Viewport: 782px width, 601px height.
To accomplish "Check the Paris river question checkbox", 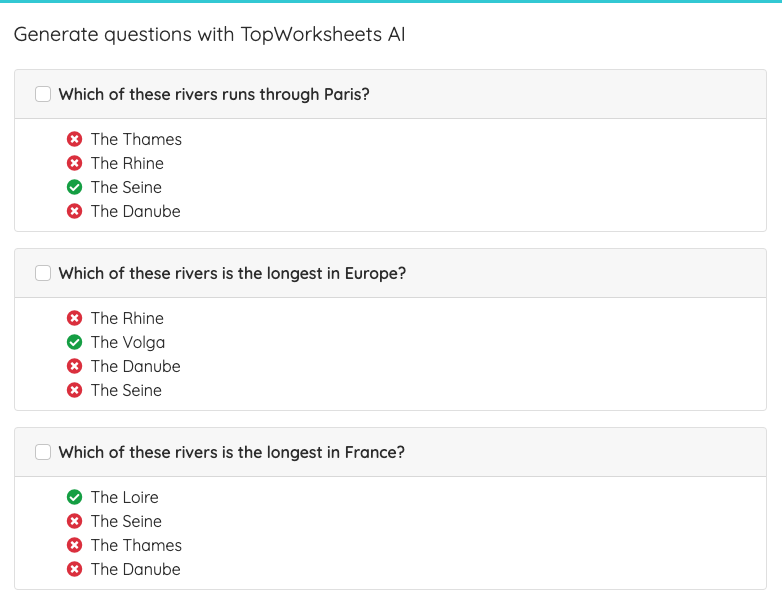I will 43,94.
